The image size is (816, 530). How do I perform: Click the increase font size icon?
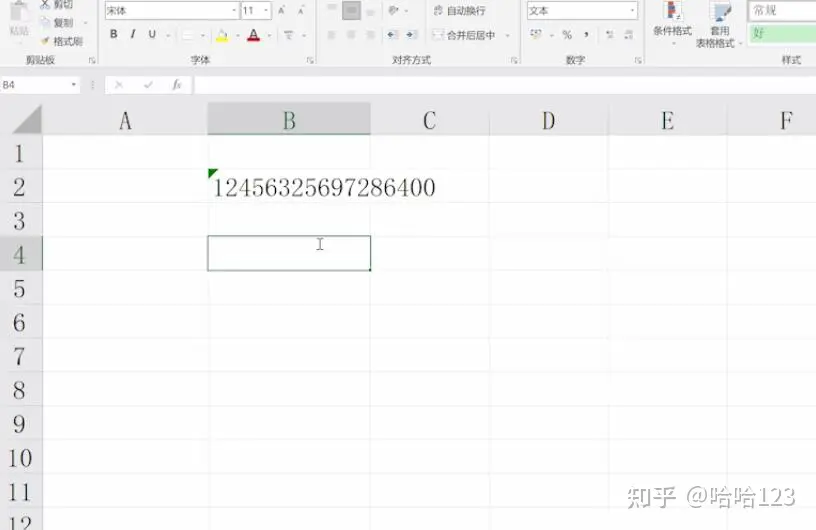282,10
